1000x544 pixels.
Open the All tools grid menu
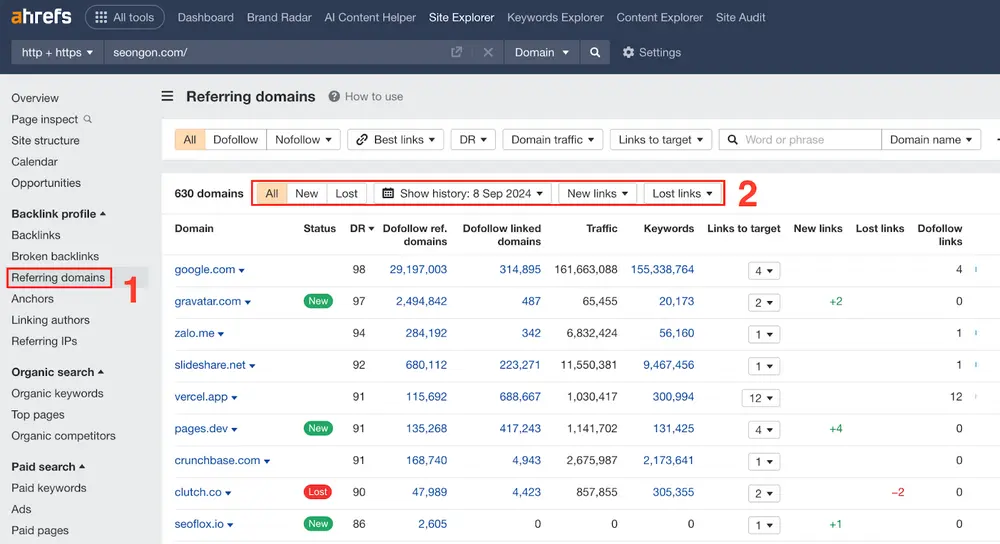coord(124,17)
